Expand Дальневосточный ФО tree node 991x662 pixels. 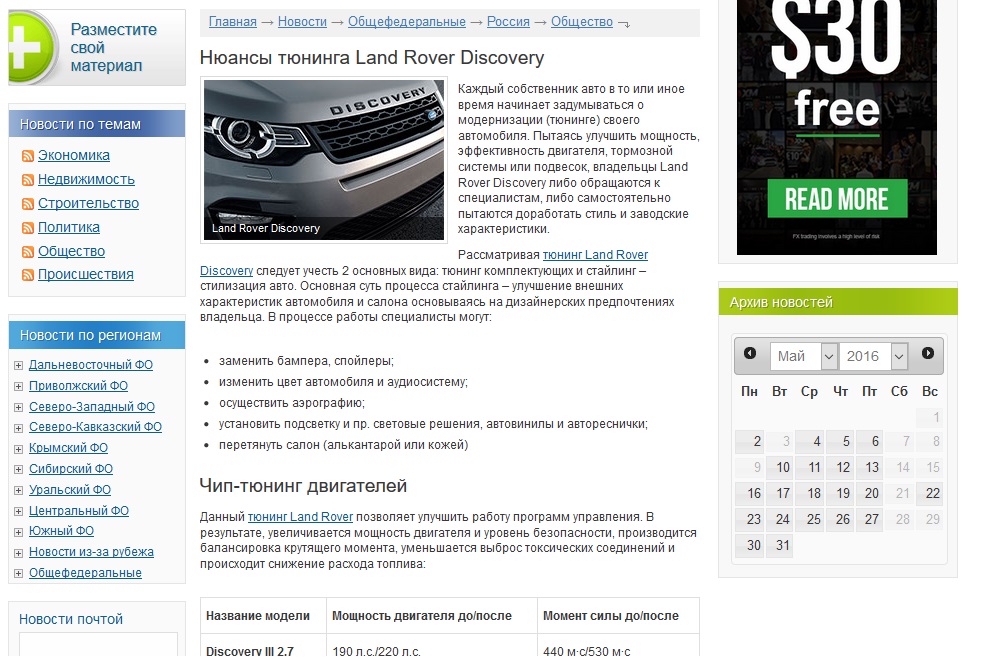point(18,365)
